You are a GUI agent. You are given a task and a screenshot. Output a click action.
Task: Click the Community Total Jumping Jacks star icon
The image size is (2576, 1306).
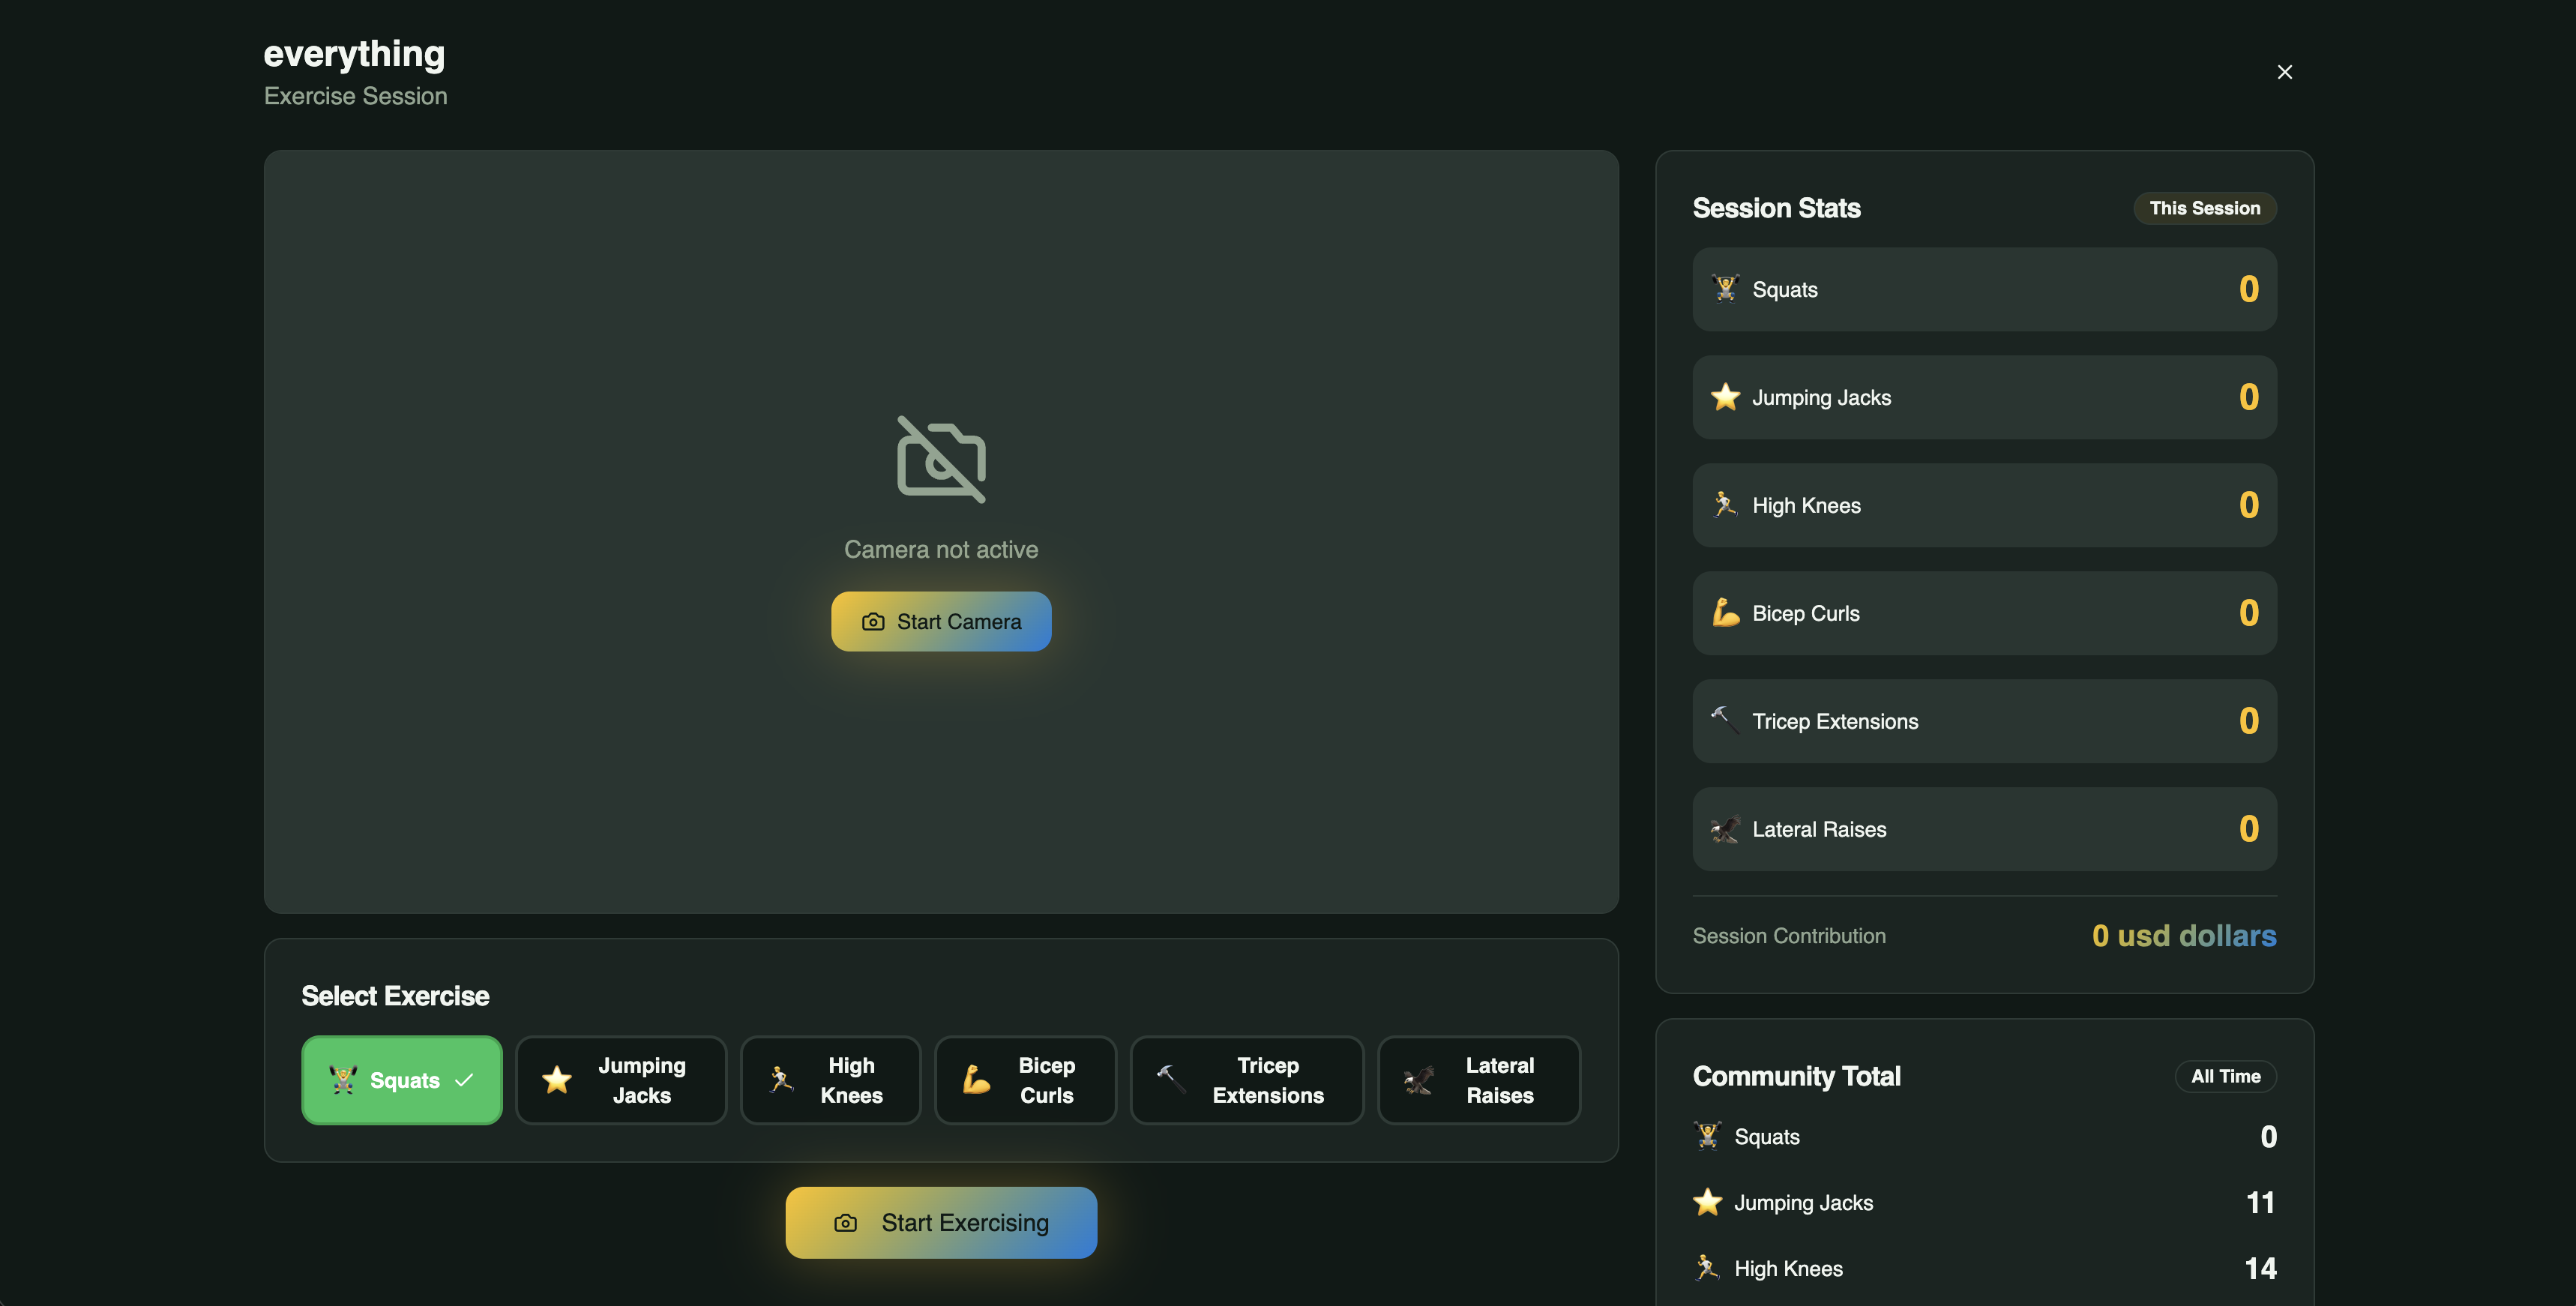click(1707, 1202)
